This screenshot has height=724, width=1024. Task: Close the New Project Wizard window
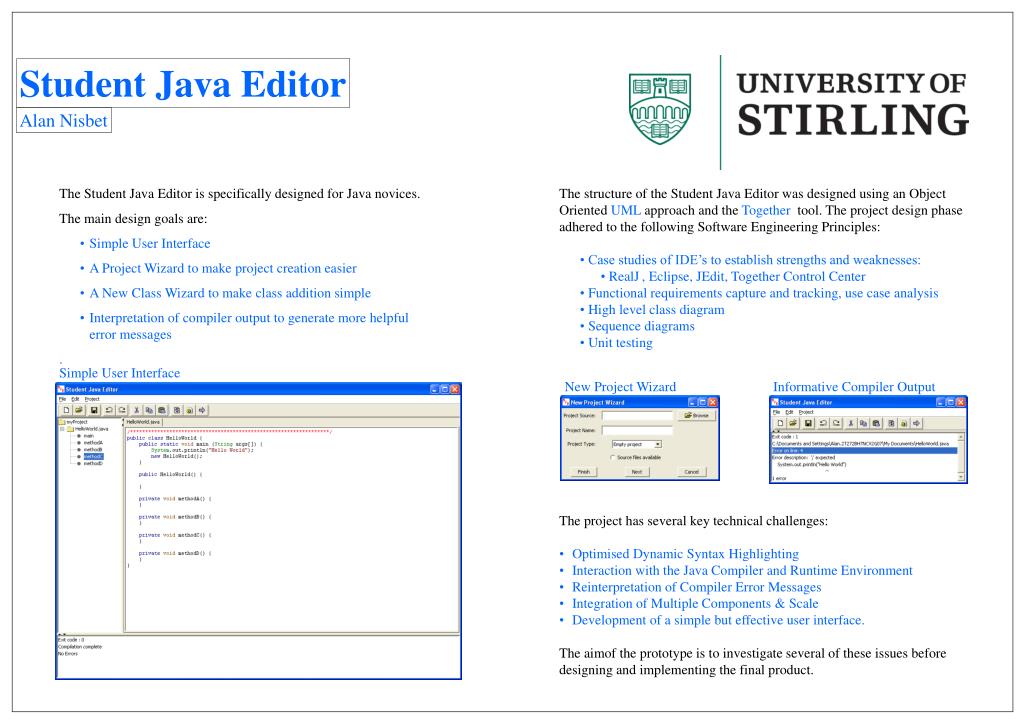pos(712,402)
